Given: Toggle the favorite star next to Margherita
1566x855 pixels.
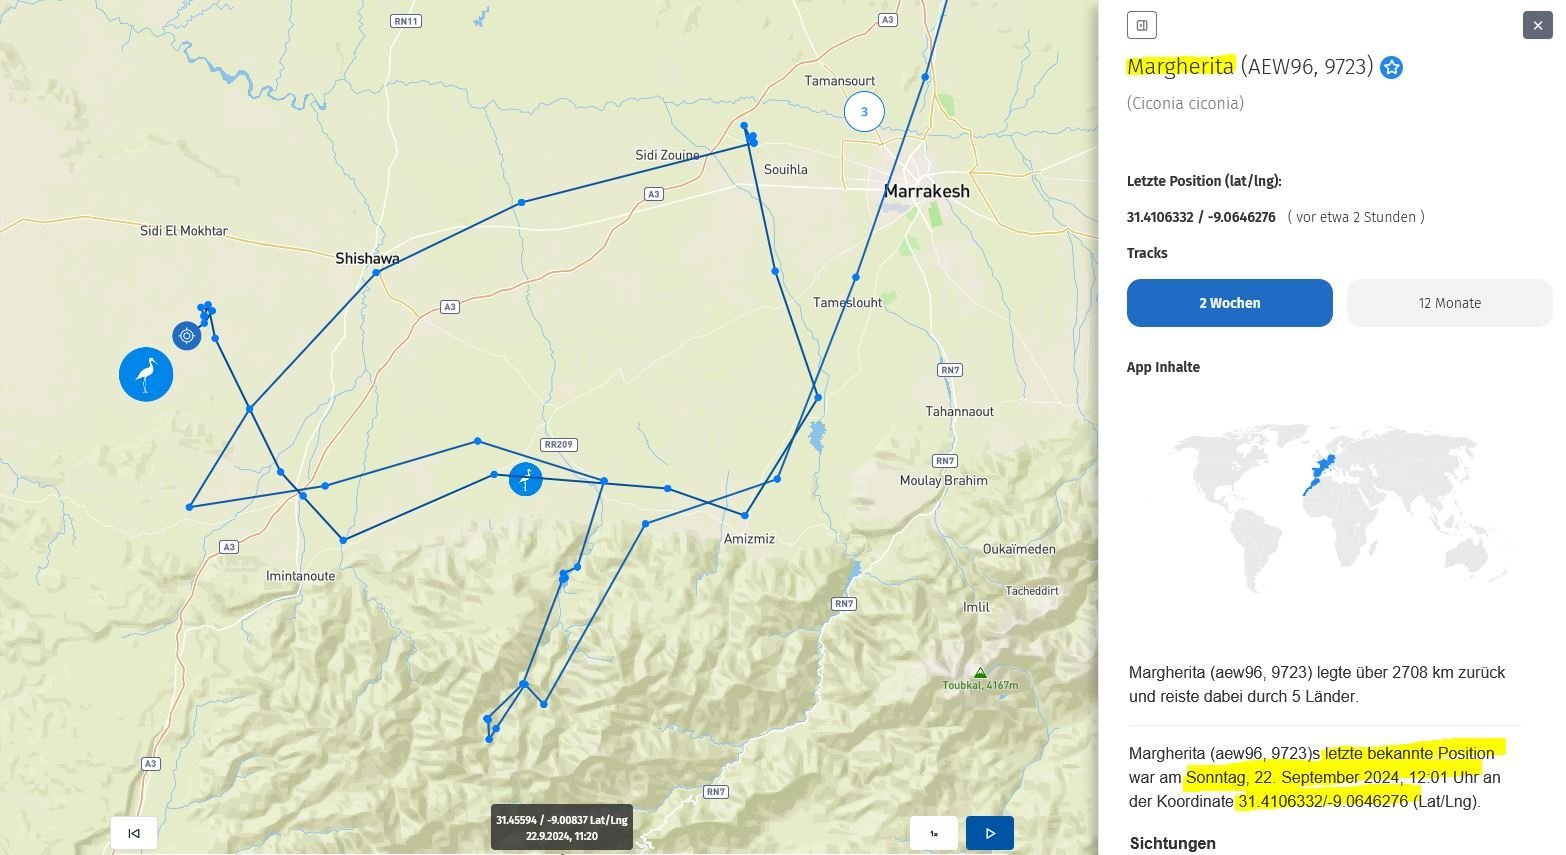Looking at the screenshot, I should [1391, 67].
